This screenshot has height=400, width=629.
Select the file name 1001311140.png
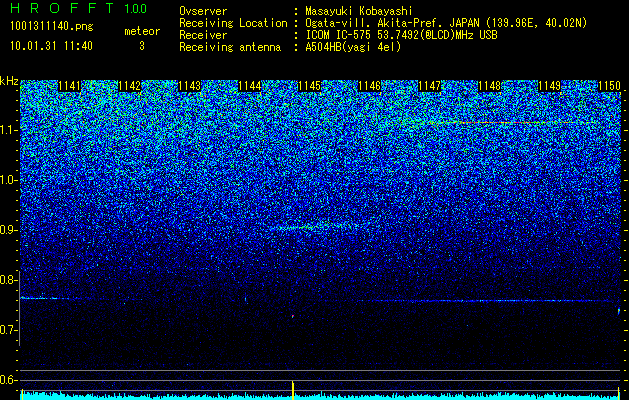52,26
